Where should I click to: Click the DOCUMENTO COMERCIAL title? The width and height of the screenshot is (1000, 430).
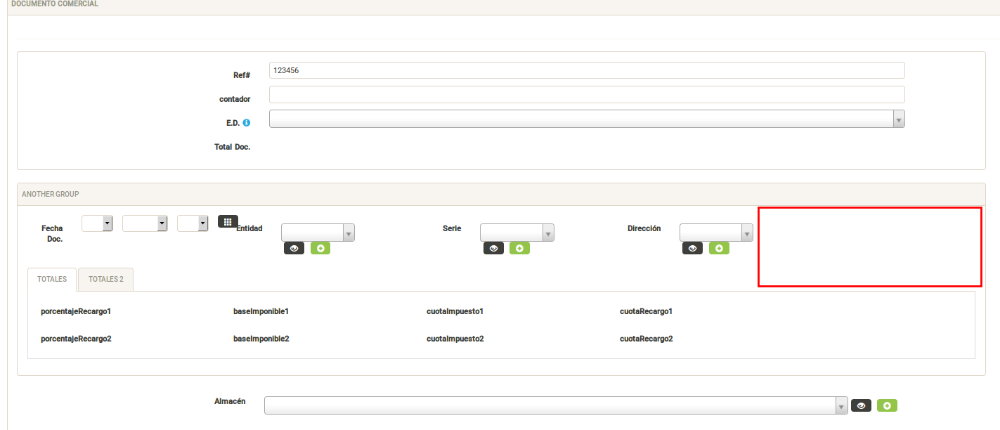54,4
